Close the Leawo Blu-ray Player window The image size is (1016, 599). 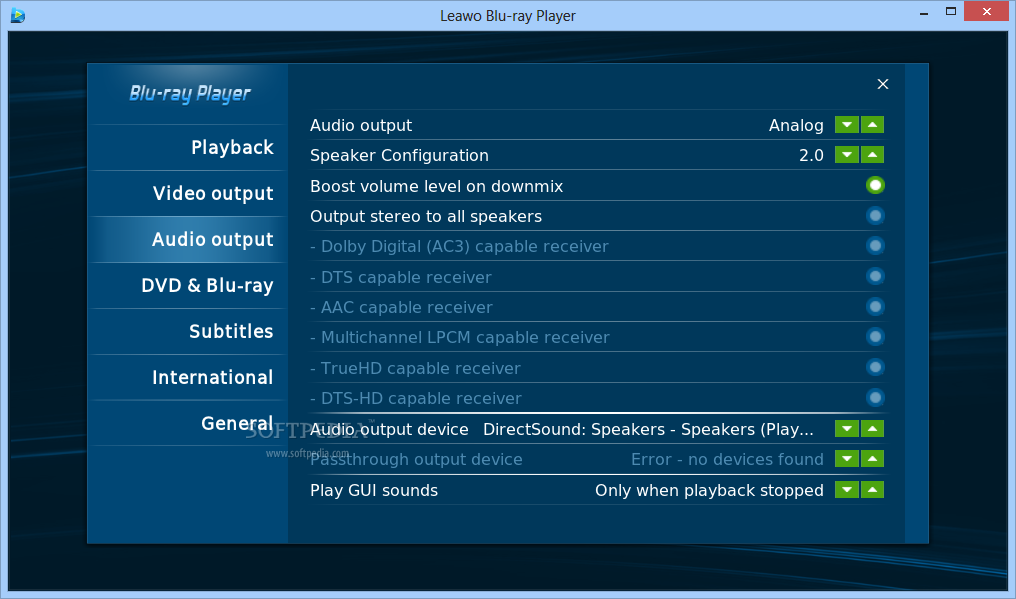click(987, 11)
